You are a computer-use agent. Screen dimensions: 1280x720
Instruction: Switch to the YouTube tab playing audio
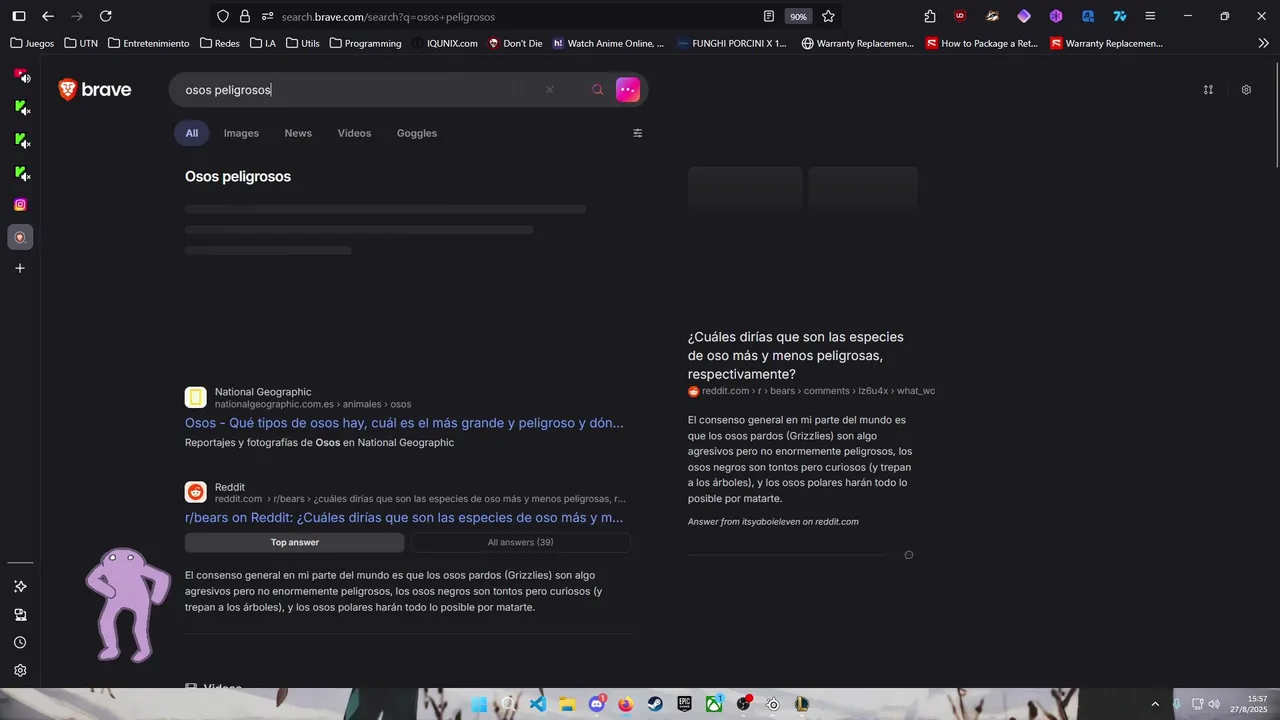click(21, 76)
